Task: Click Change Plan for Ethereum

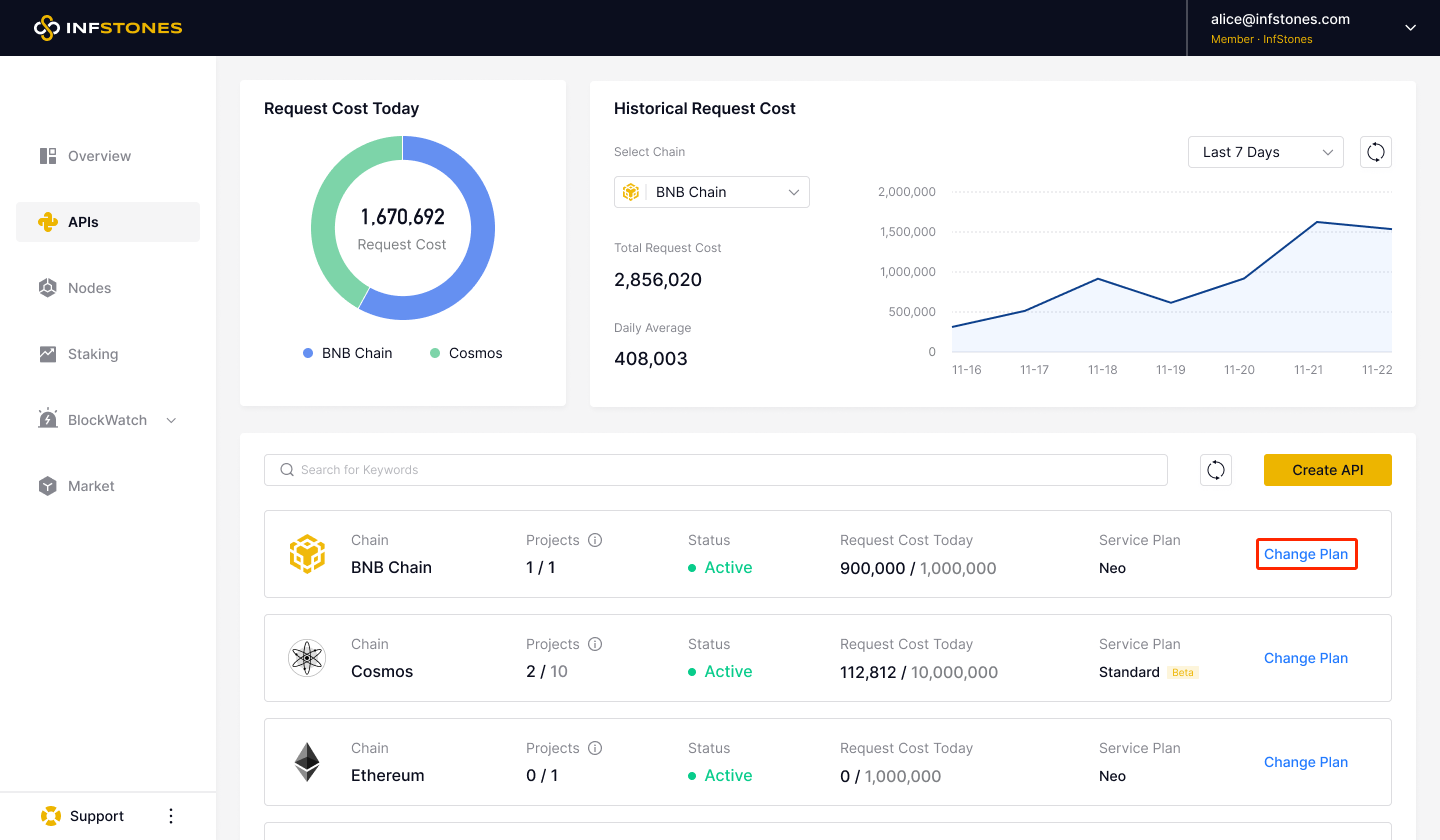Action: tap(1306, 762)
